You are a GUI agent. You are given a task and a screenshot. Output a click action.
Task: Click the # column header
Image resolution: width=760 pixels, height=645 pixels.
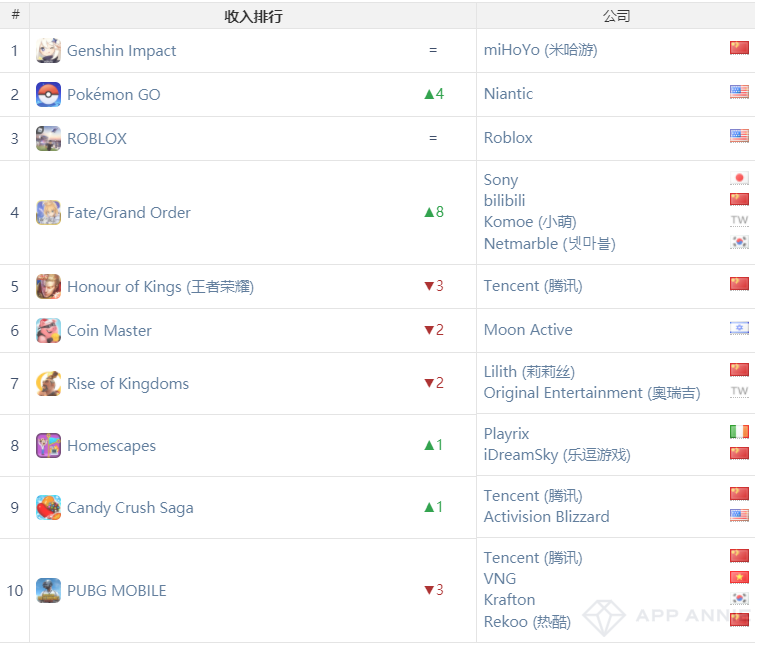coord(15,15)
